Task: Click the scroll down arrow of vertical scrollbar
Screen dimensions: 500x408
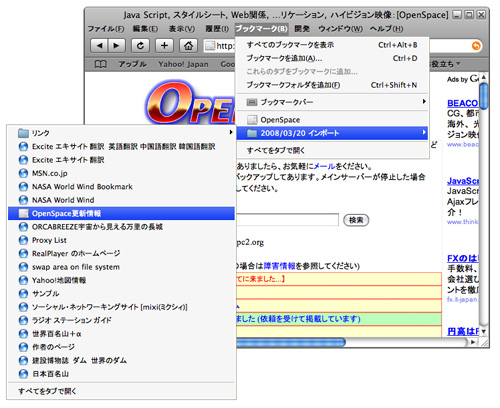Action: [484, 331]
